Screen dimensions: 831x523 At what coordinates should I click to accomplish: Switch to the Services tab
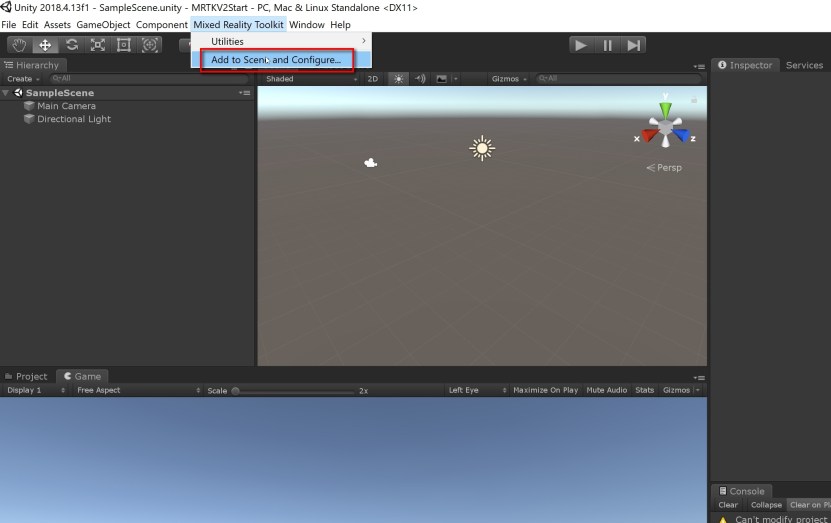coord(805,65)
